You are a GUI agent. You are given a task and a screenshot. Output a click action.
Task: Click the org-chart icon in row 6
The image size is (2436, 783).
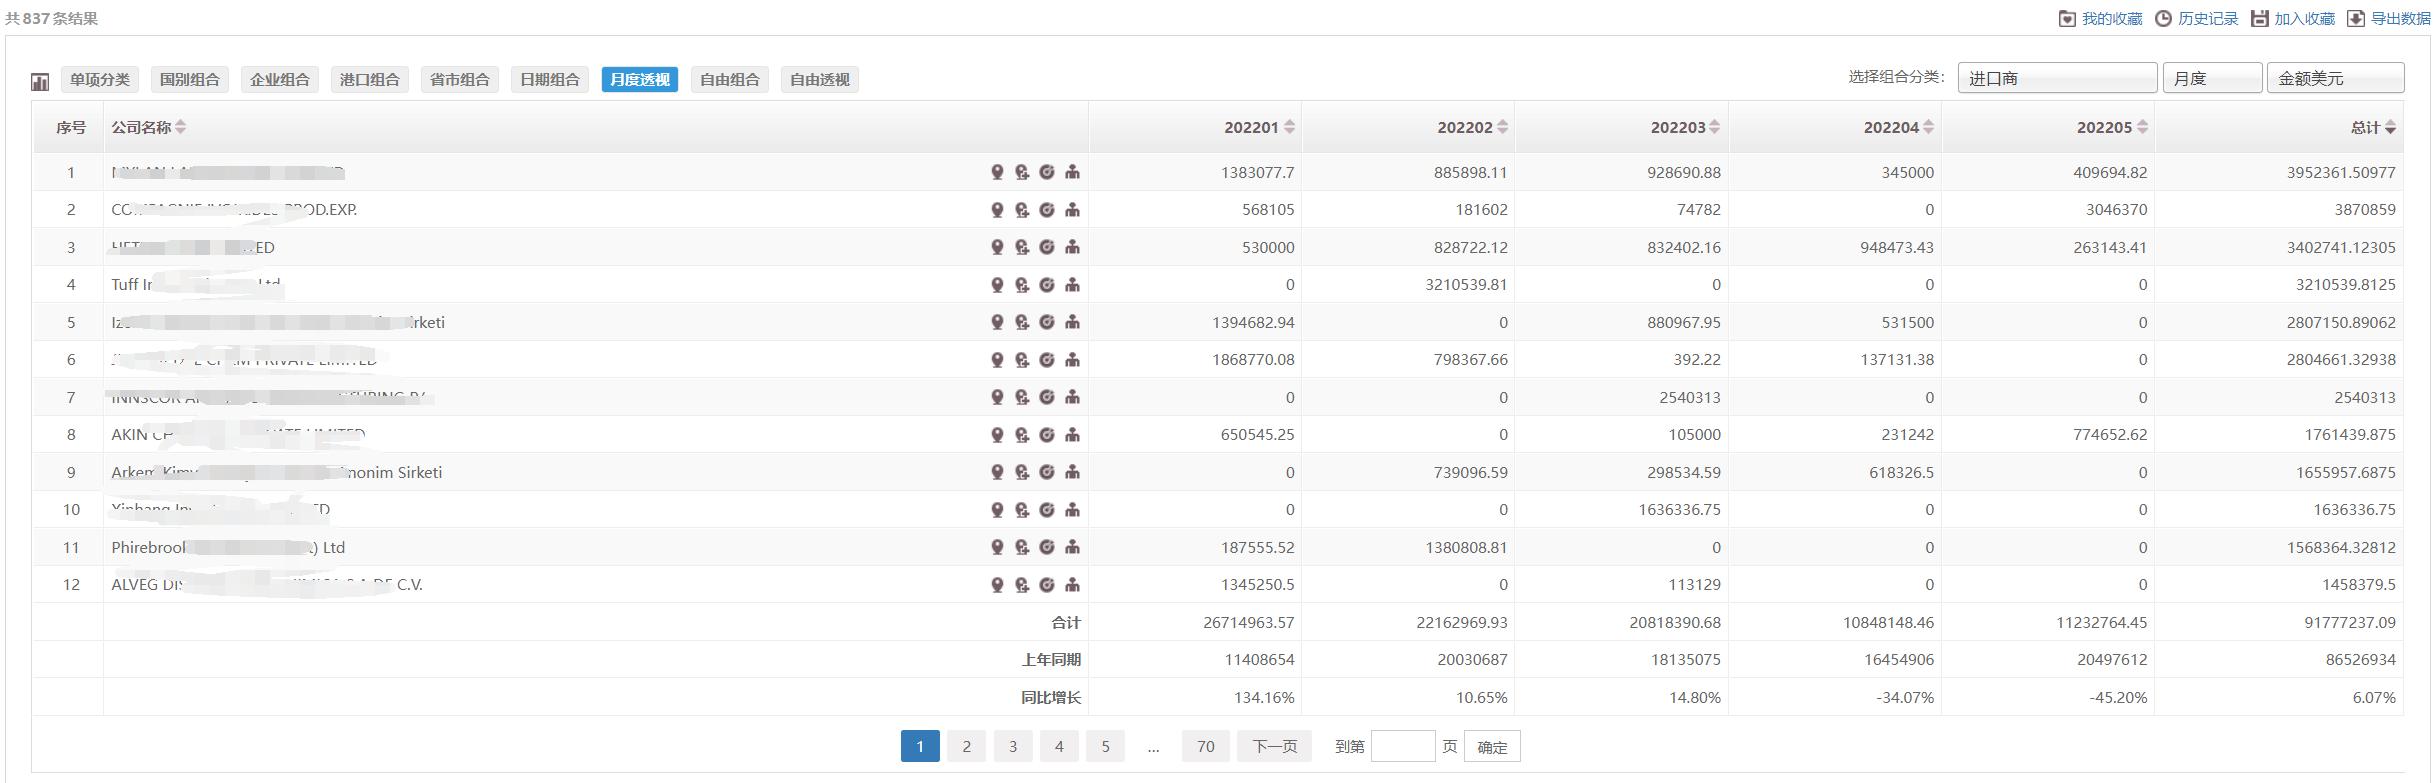(1072, 360)
